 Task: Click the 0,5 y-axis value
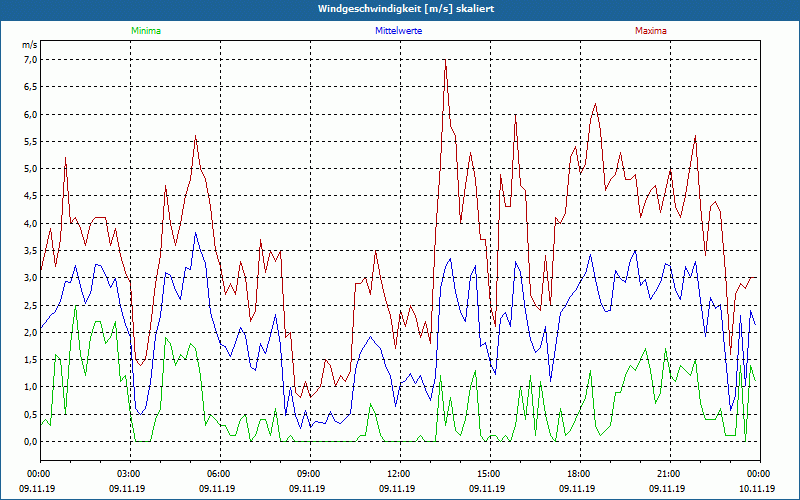point(30,414)
